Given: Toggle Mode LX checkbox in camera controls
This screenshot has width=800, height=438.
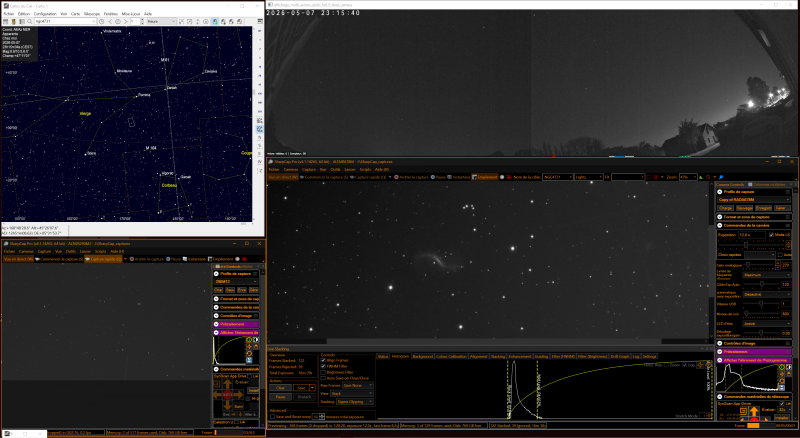Looking at the screenshot, I should pos(771,235).
